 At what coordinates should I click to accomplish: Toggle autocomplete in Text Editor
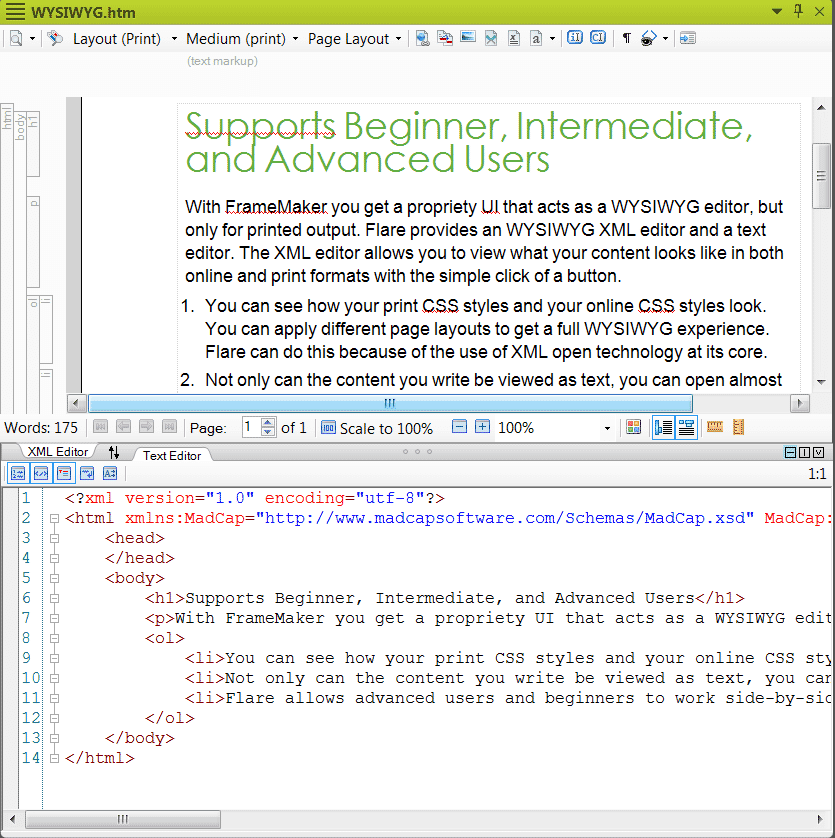click(110, 473)
